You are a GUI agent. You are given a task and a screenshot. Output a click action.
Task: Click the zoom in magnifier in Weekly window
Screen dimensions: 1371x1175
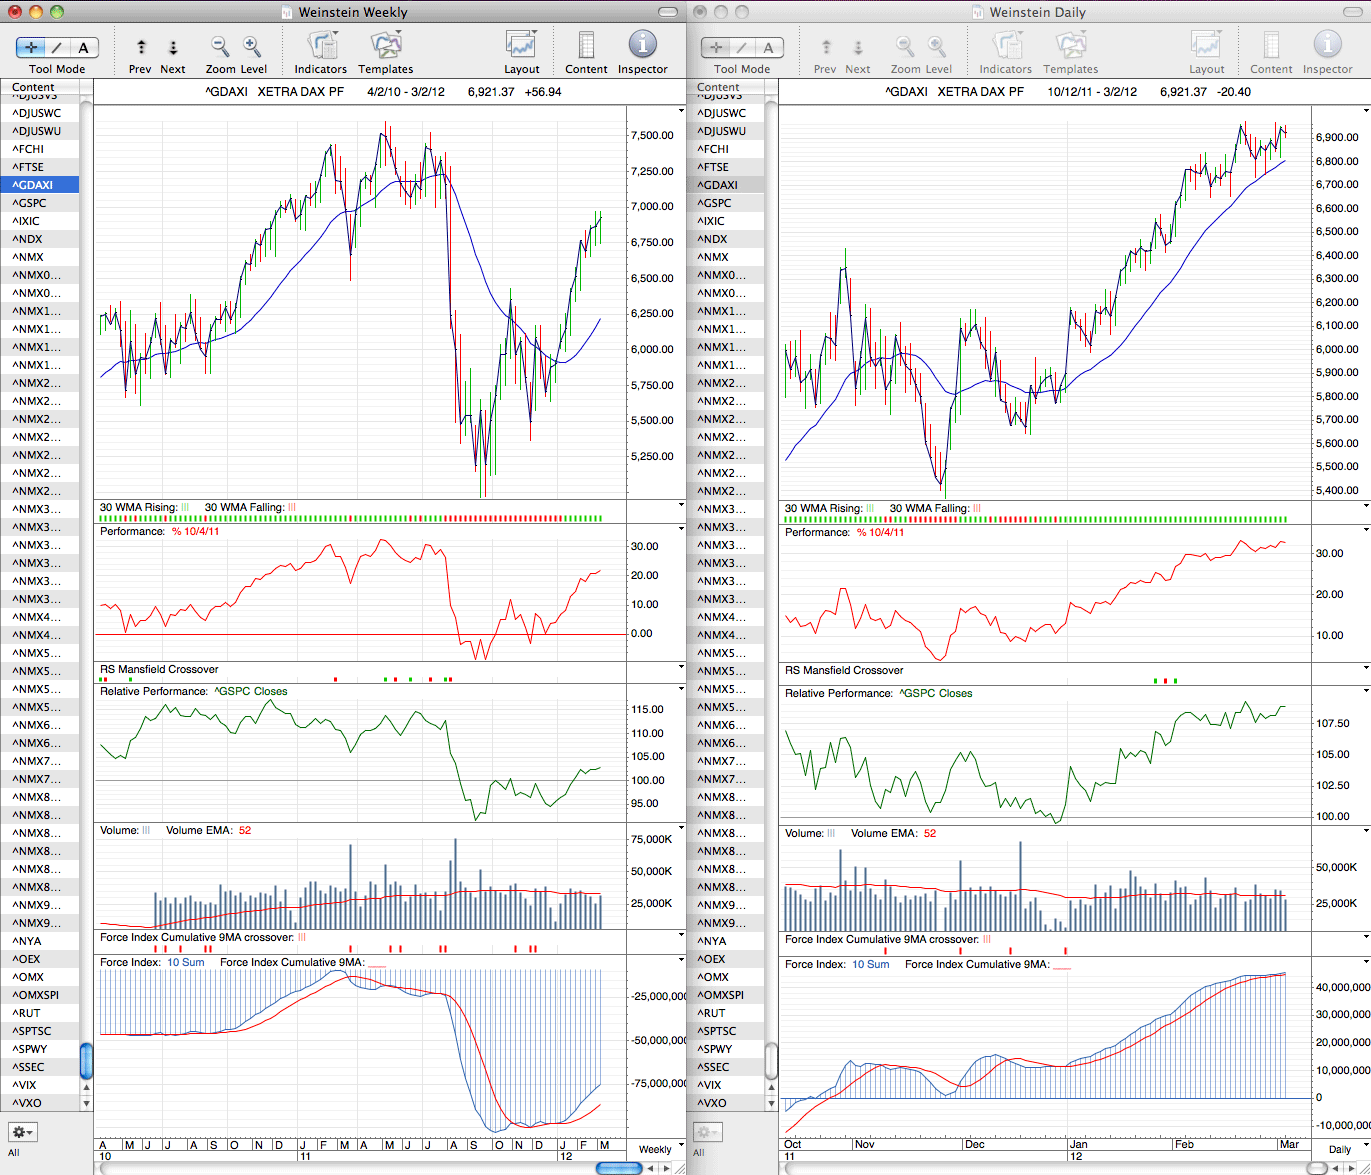252,46
